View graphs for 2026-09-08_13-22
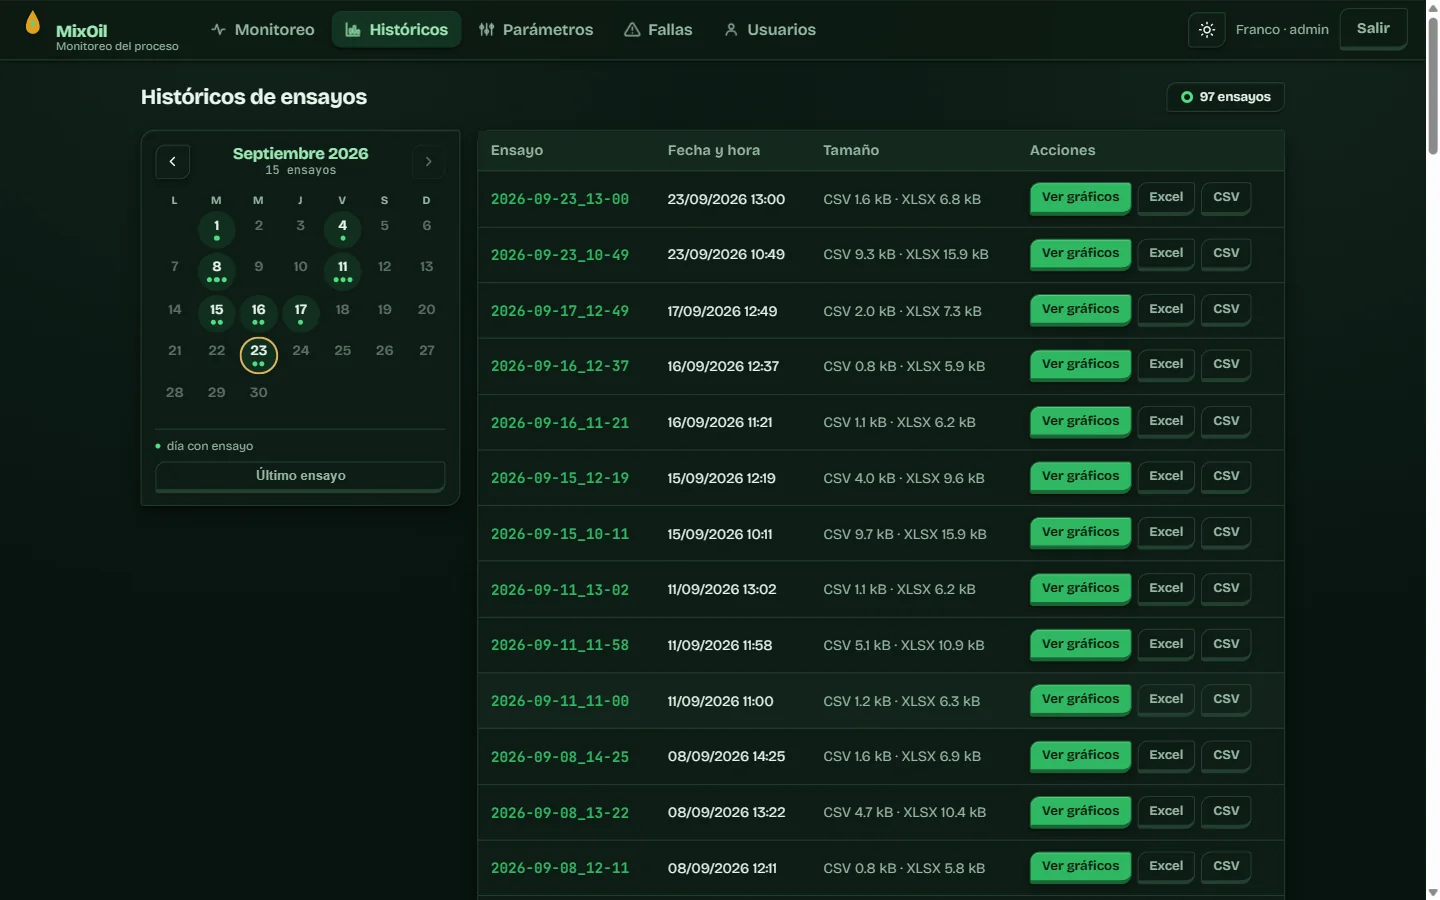1440x900 pixels. point(1080,812)
